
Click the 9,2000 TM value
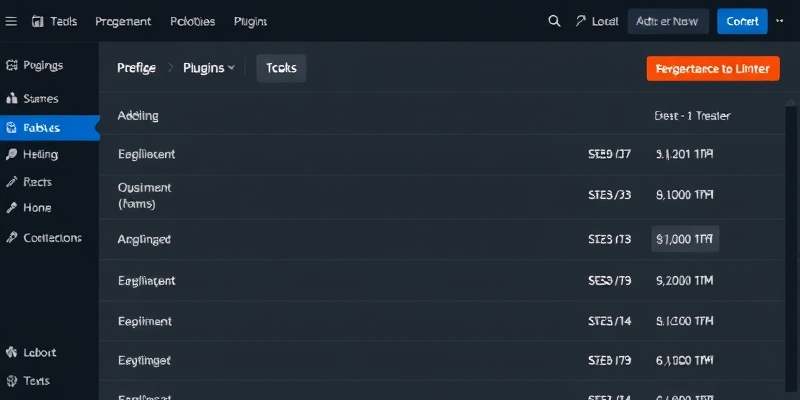[x=684, y=280]
